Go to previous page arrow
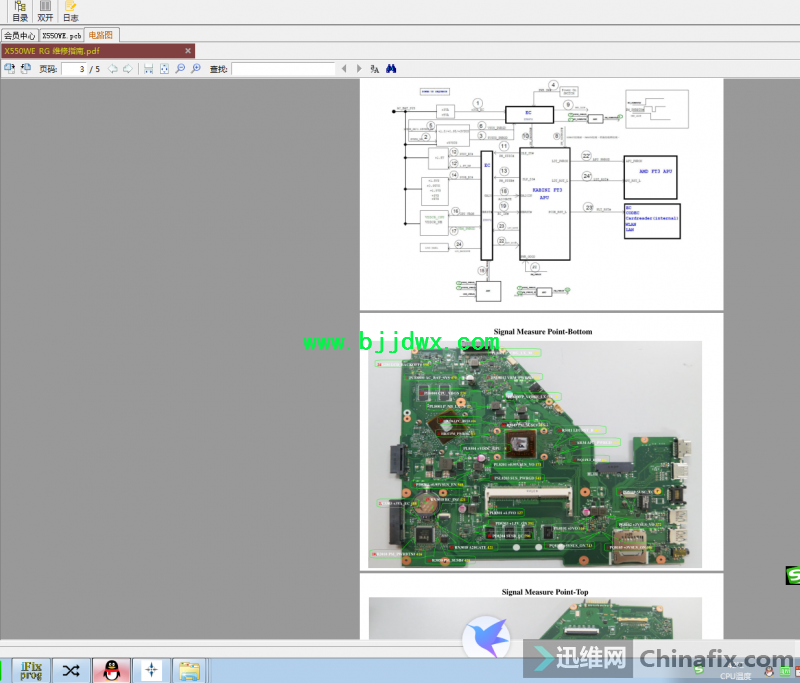The image size is (800, 683). (x=113, y=69)
